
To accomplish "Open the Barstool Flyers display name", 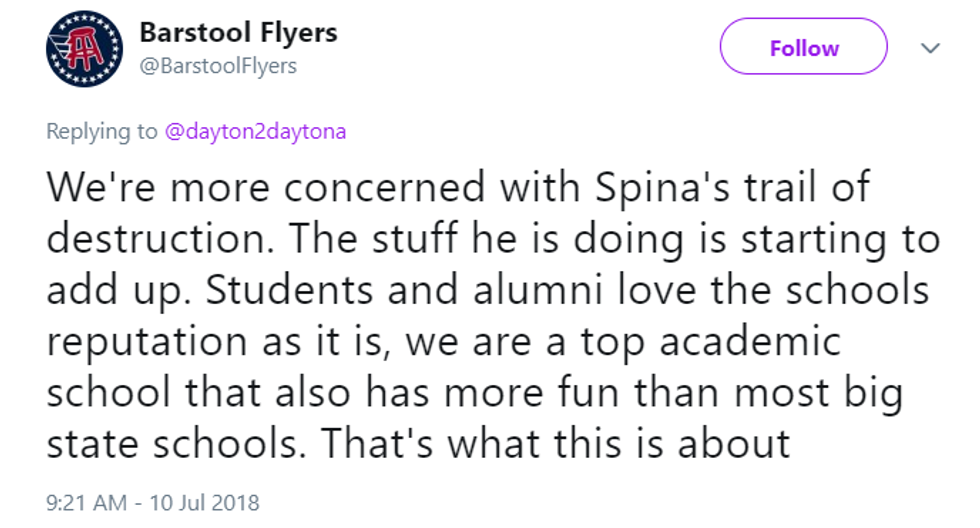I will coord(238,32).
